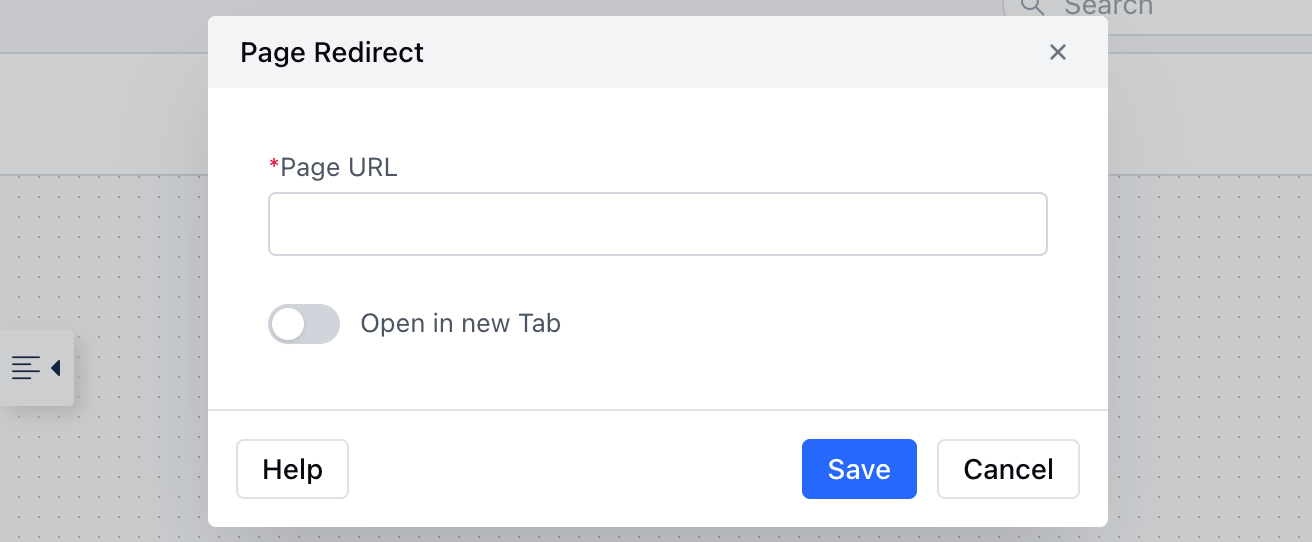Click the empty white area below the toggle
The height and width of the screenshot is (542, 1312).
(x=658, y=378)
